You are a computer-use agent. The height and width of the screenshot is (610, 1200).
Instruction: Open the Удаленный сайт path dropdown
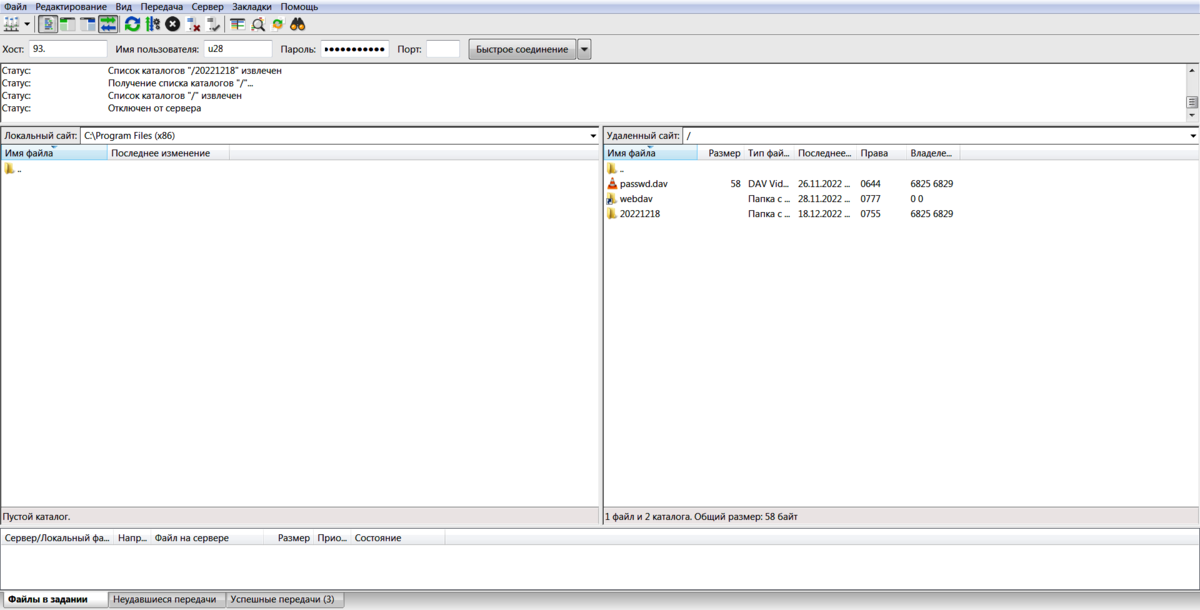point(1193,135)
